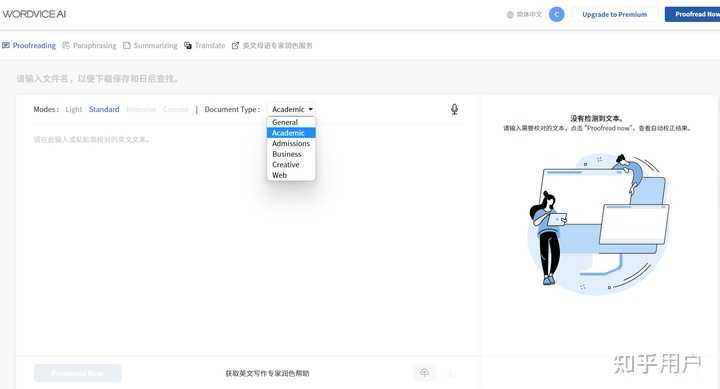Open the user avatar account menu
The image size is (720, 389).
click(557, 15)
